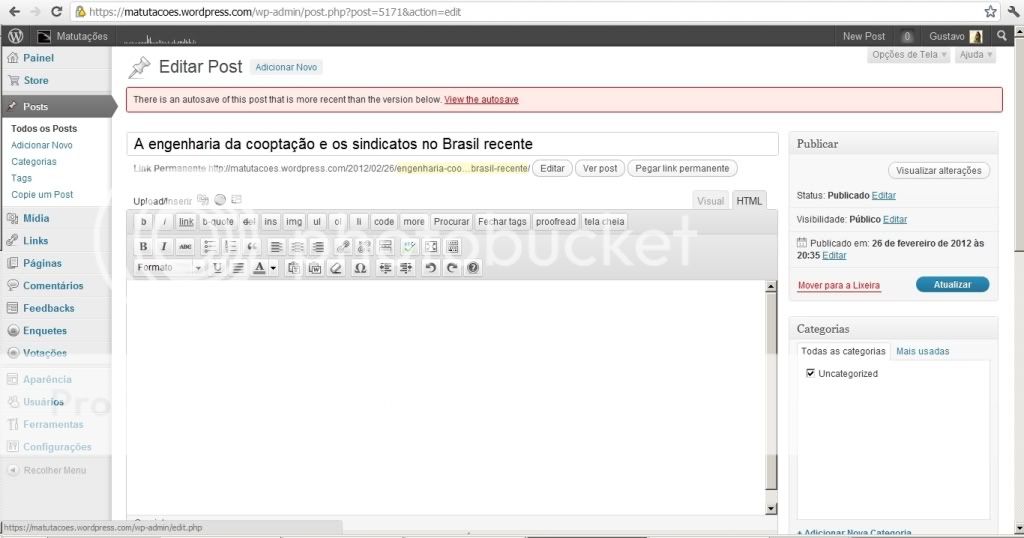Expand the Ajuda help dropdown

point(975,55)
